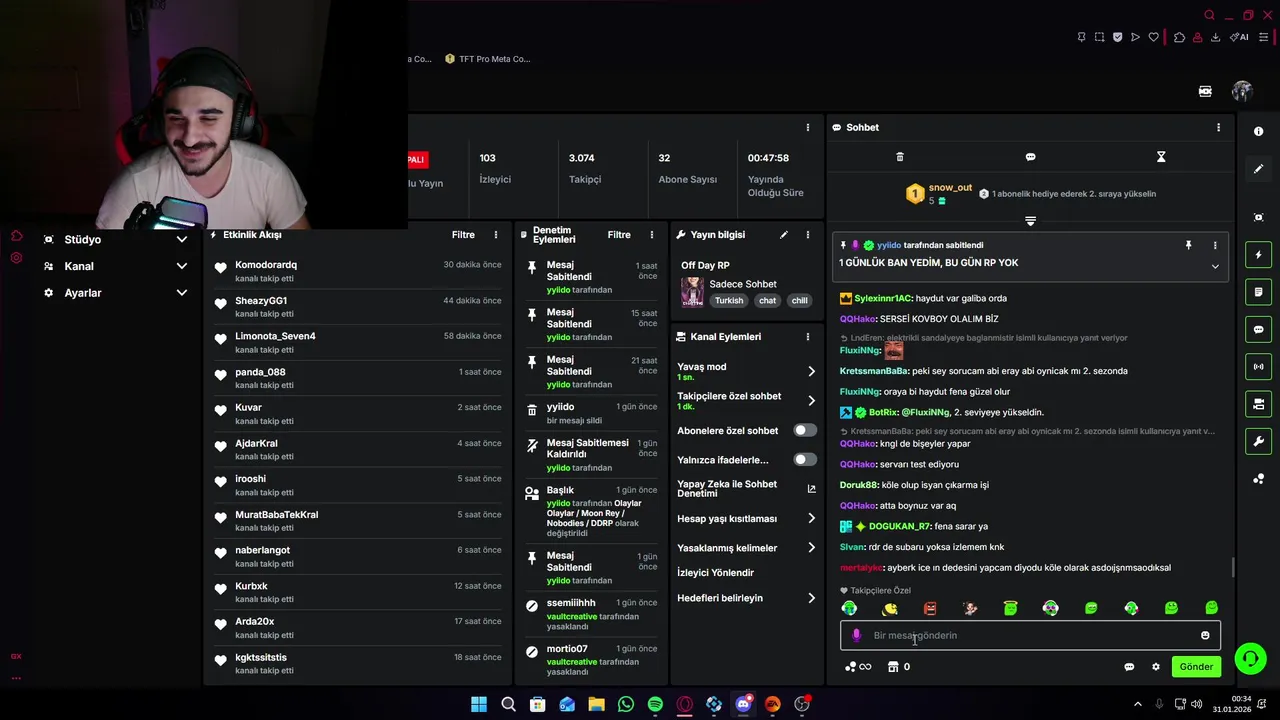The height and width of the screenshot is (720, 1280).
Task: Open Takipçilere özel sohbet options arrow
Action: point(811,401)
